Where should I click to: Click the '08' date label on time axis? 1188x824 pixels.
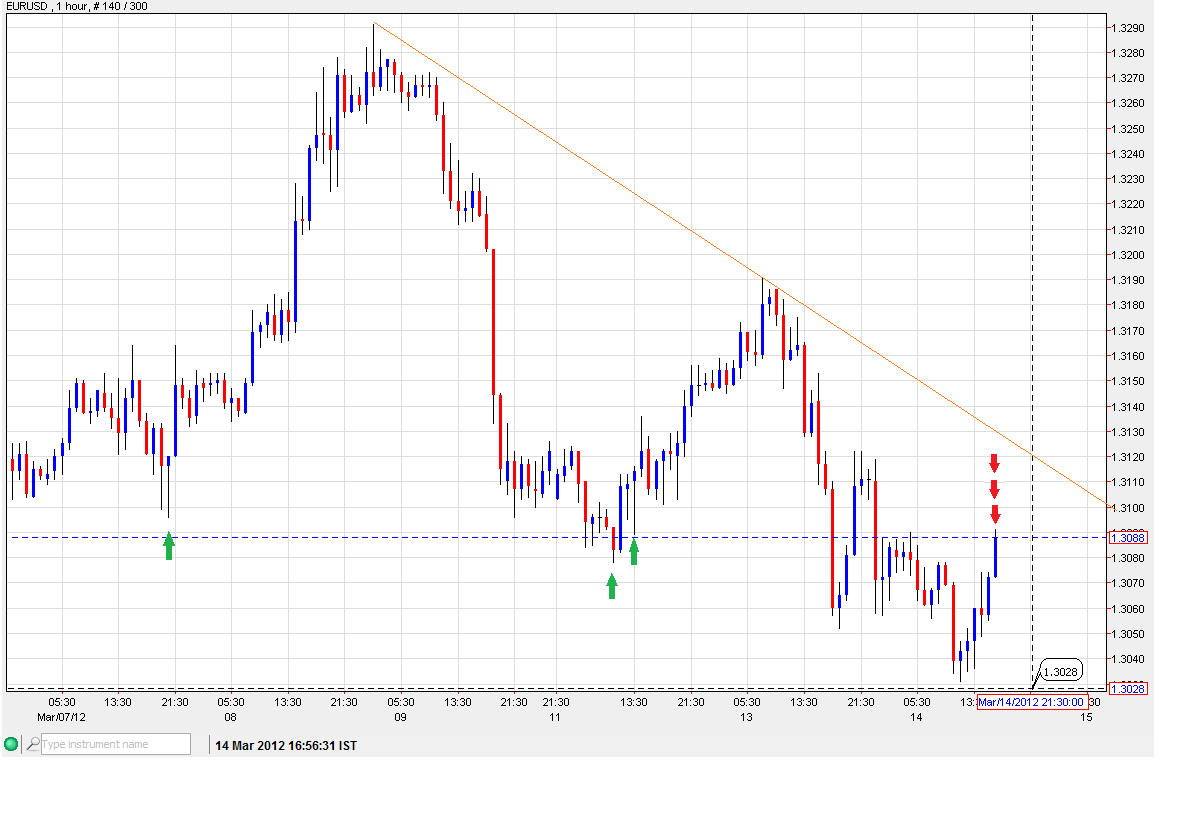tap(230, 716)
